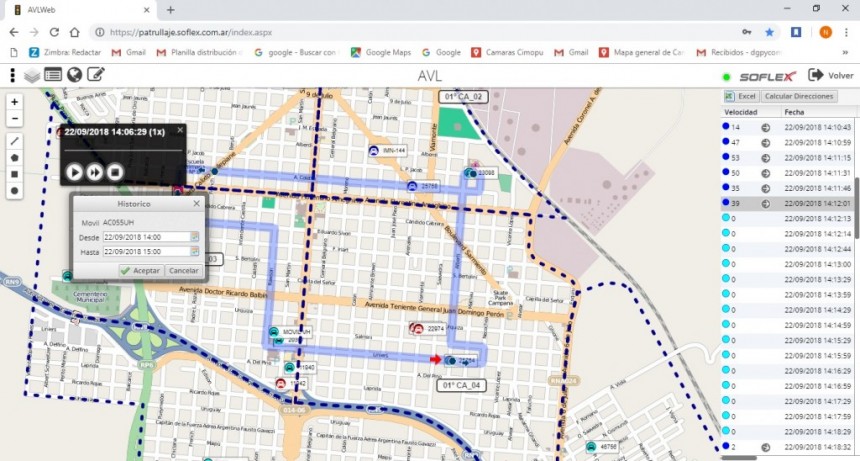Screen dimensions: 860x461
Task: Fast-forward the route playback
Action: pyautogui.click(x=94, y=172)
